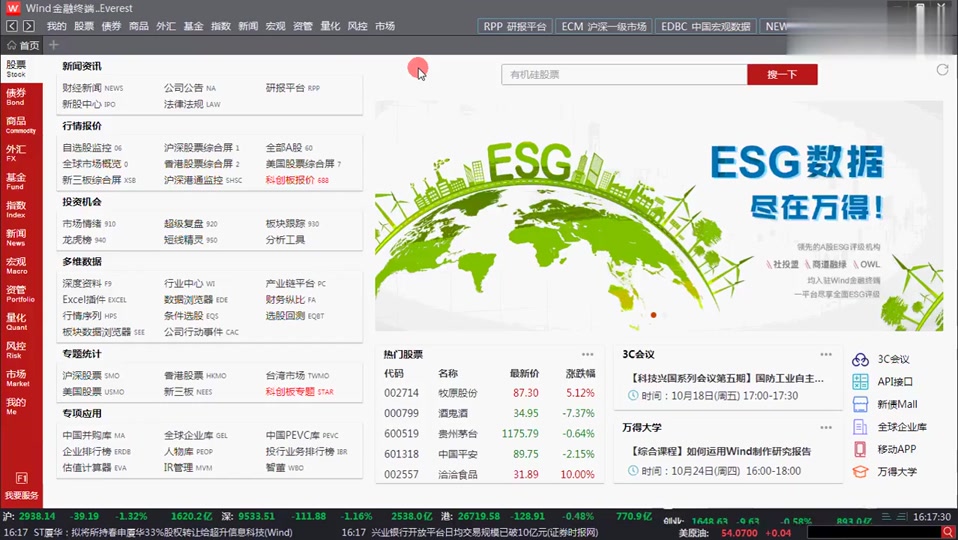Select 商品 Commodity in left sidebar

(x=21, y=125)
